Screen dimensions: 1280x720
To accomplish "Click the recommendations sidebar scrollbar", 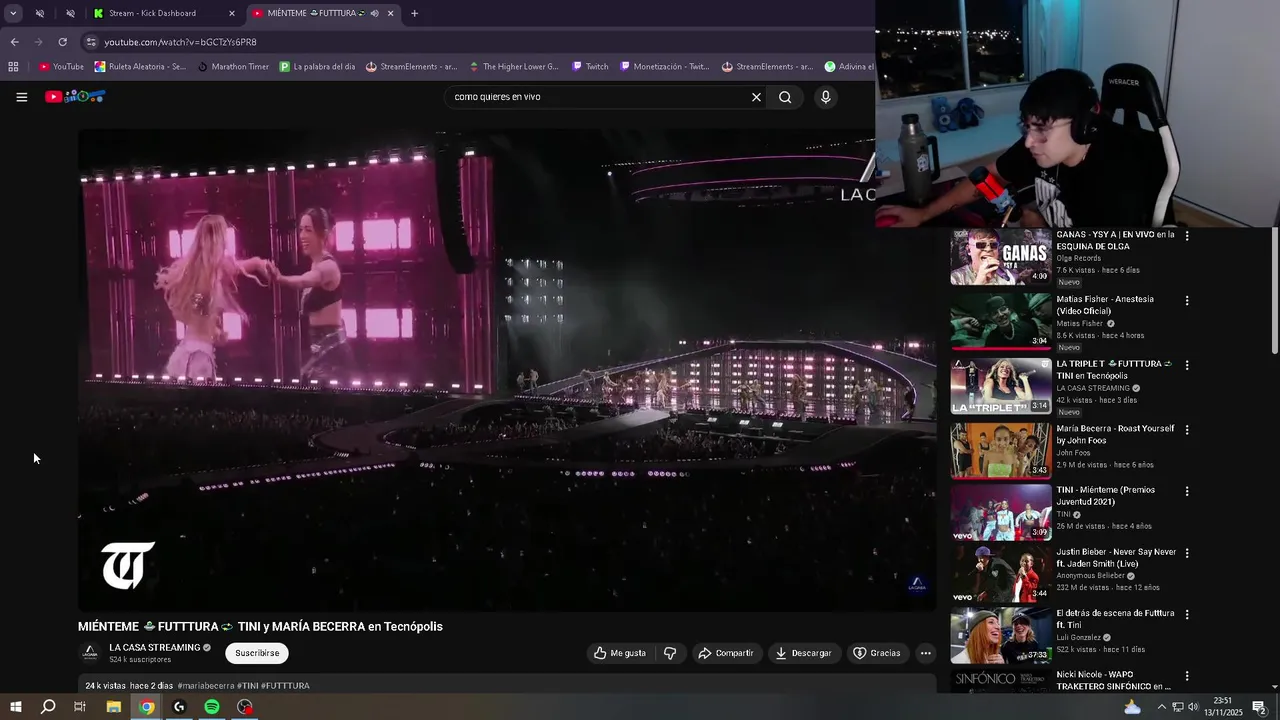I will click(1275, 290).
